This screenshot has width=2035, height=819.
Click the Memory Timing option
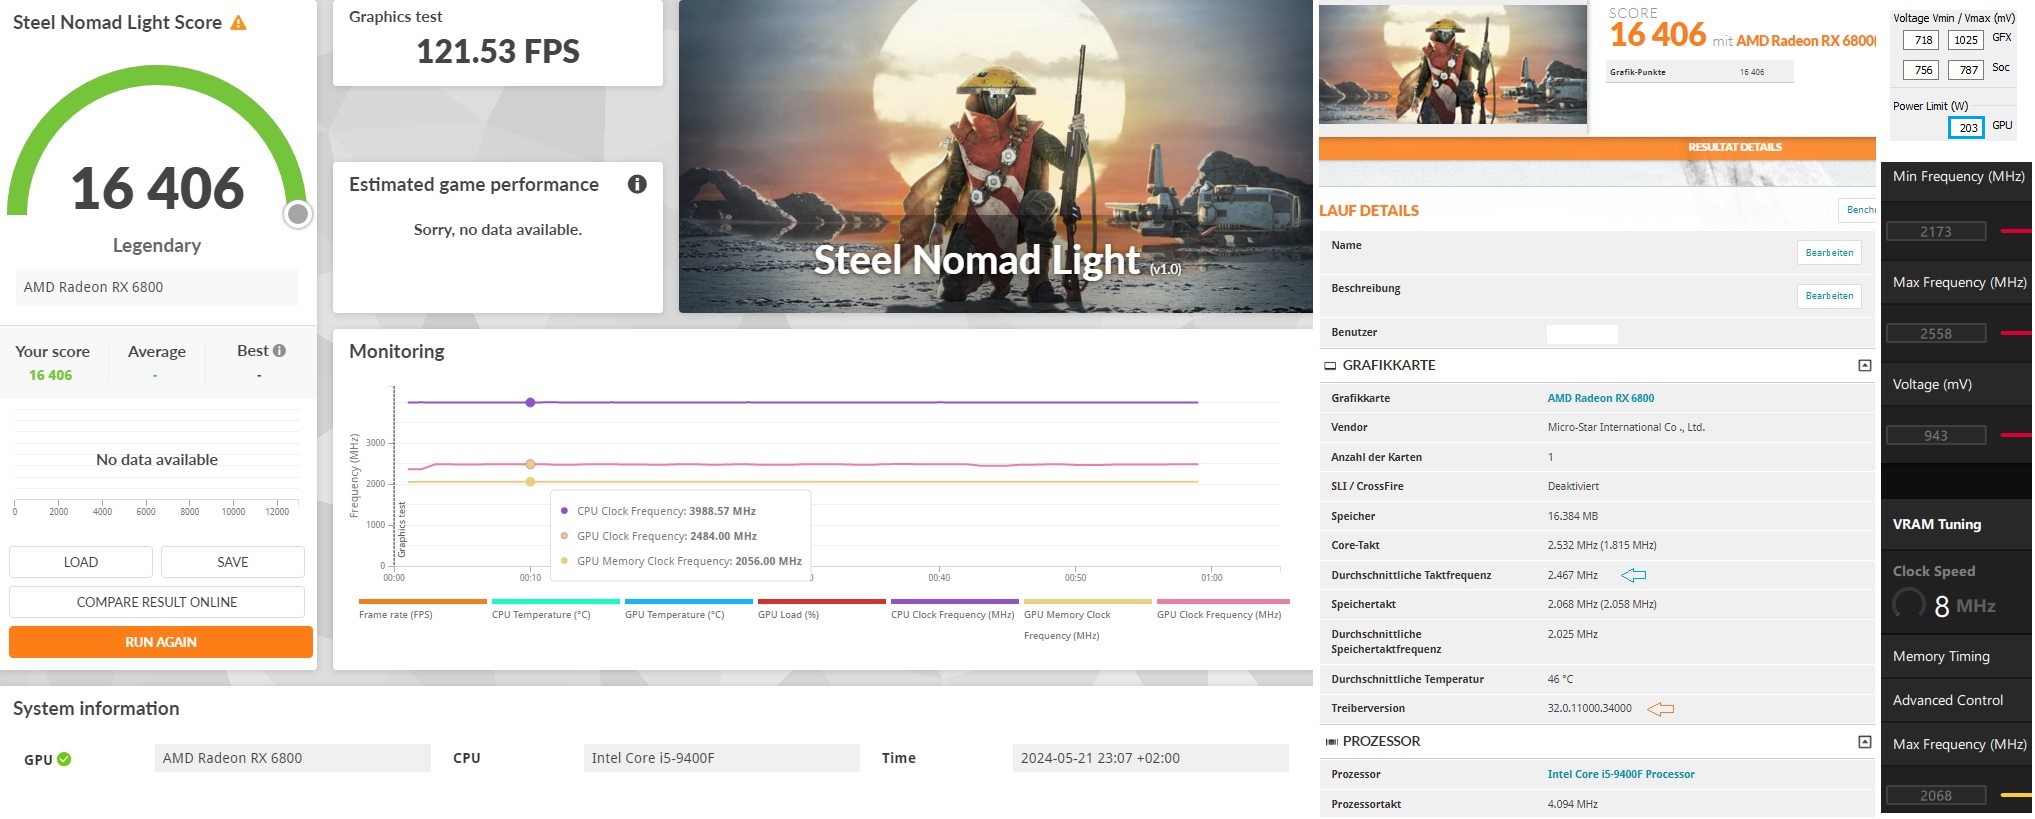click(1941, 656)
